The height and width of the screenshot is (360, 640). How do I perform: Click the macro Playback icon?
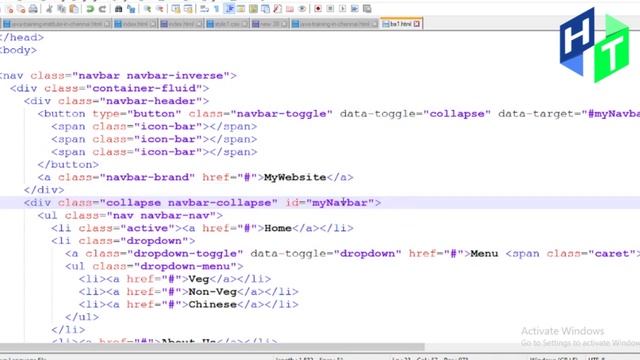tap(342, 9)
